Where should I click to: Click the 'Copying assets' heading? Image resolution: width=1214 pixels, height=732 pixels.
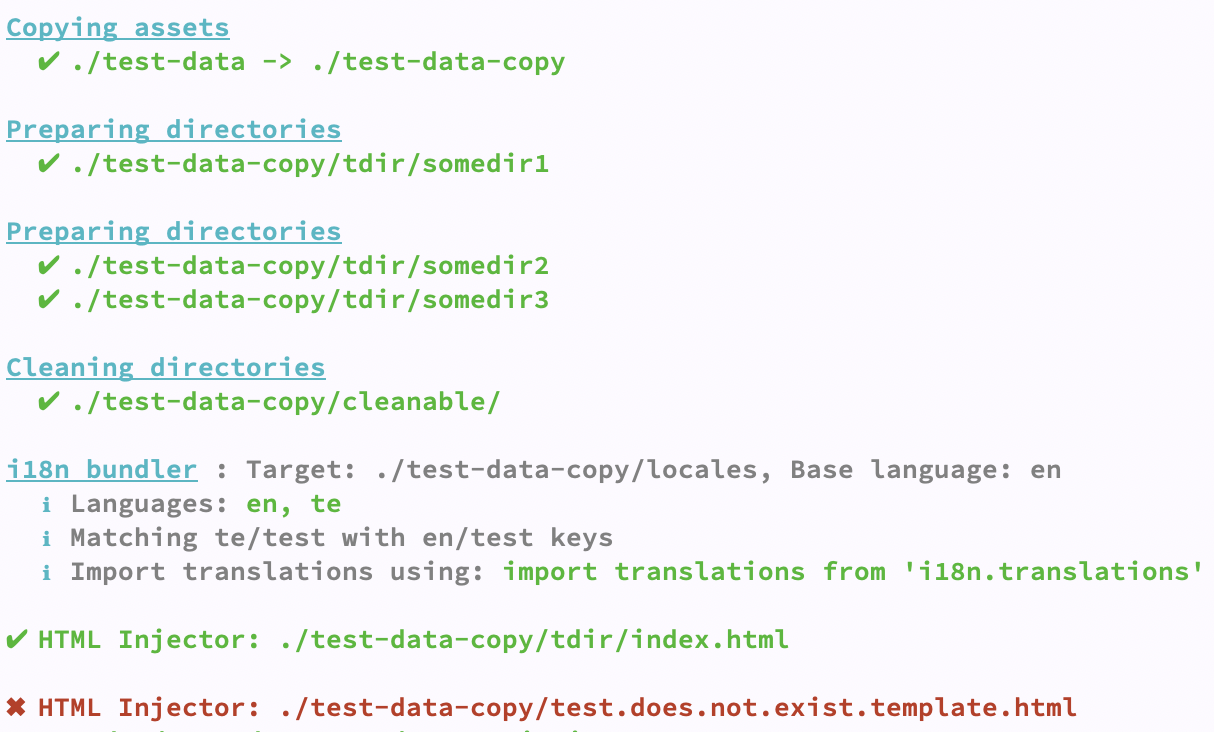coord(118,28)
